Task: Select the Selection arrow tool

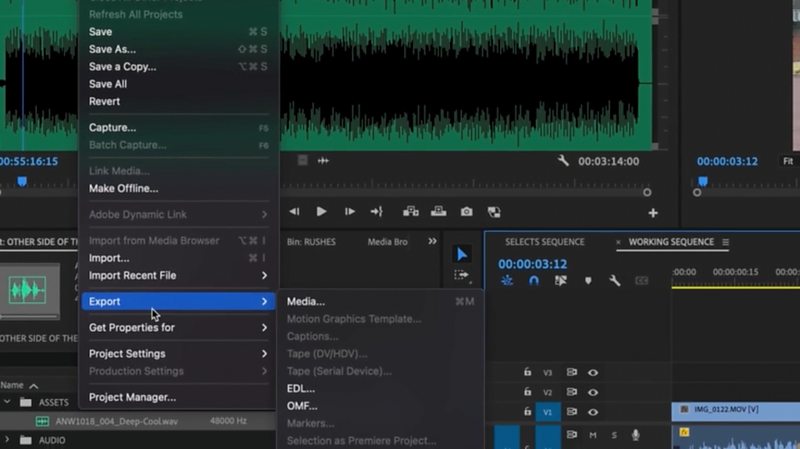Action: [462, 255]
